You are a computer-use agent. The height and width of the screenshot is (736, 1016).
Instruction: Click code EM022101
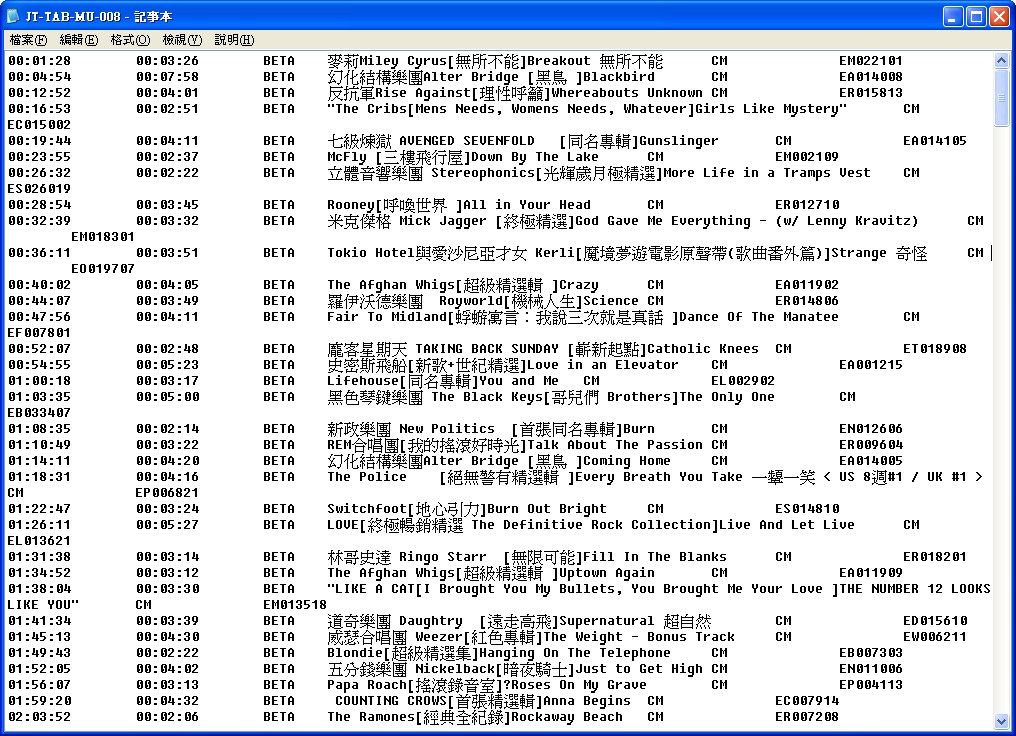click(x=870, y=61)
